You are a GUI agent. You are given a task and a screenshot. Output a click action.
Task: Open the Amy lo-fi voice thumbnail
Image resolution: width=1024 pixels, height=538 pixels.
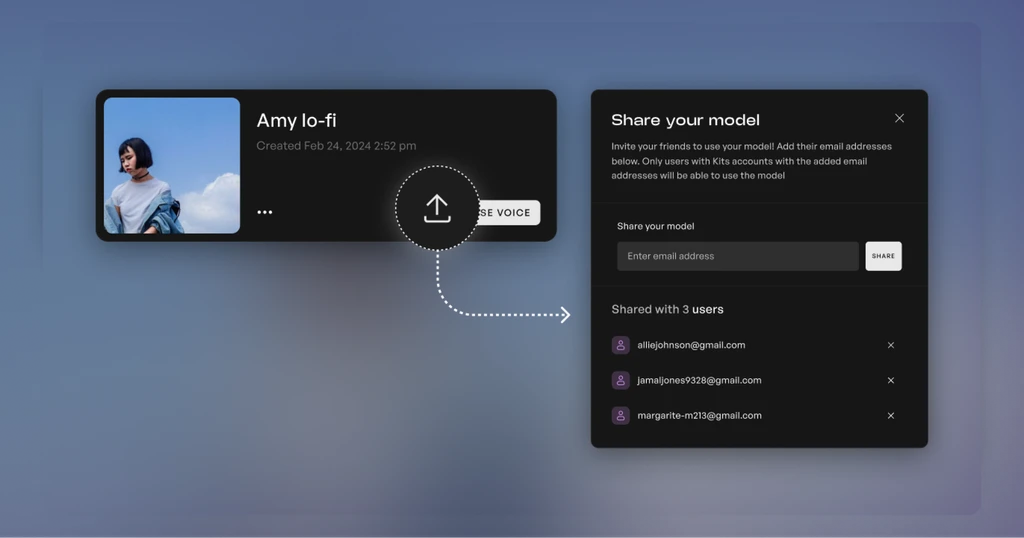pyautogui.click(x=172, y=165)
